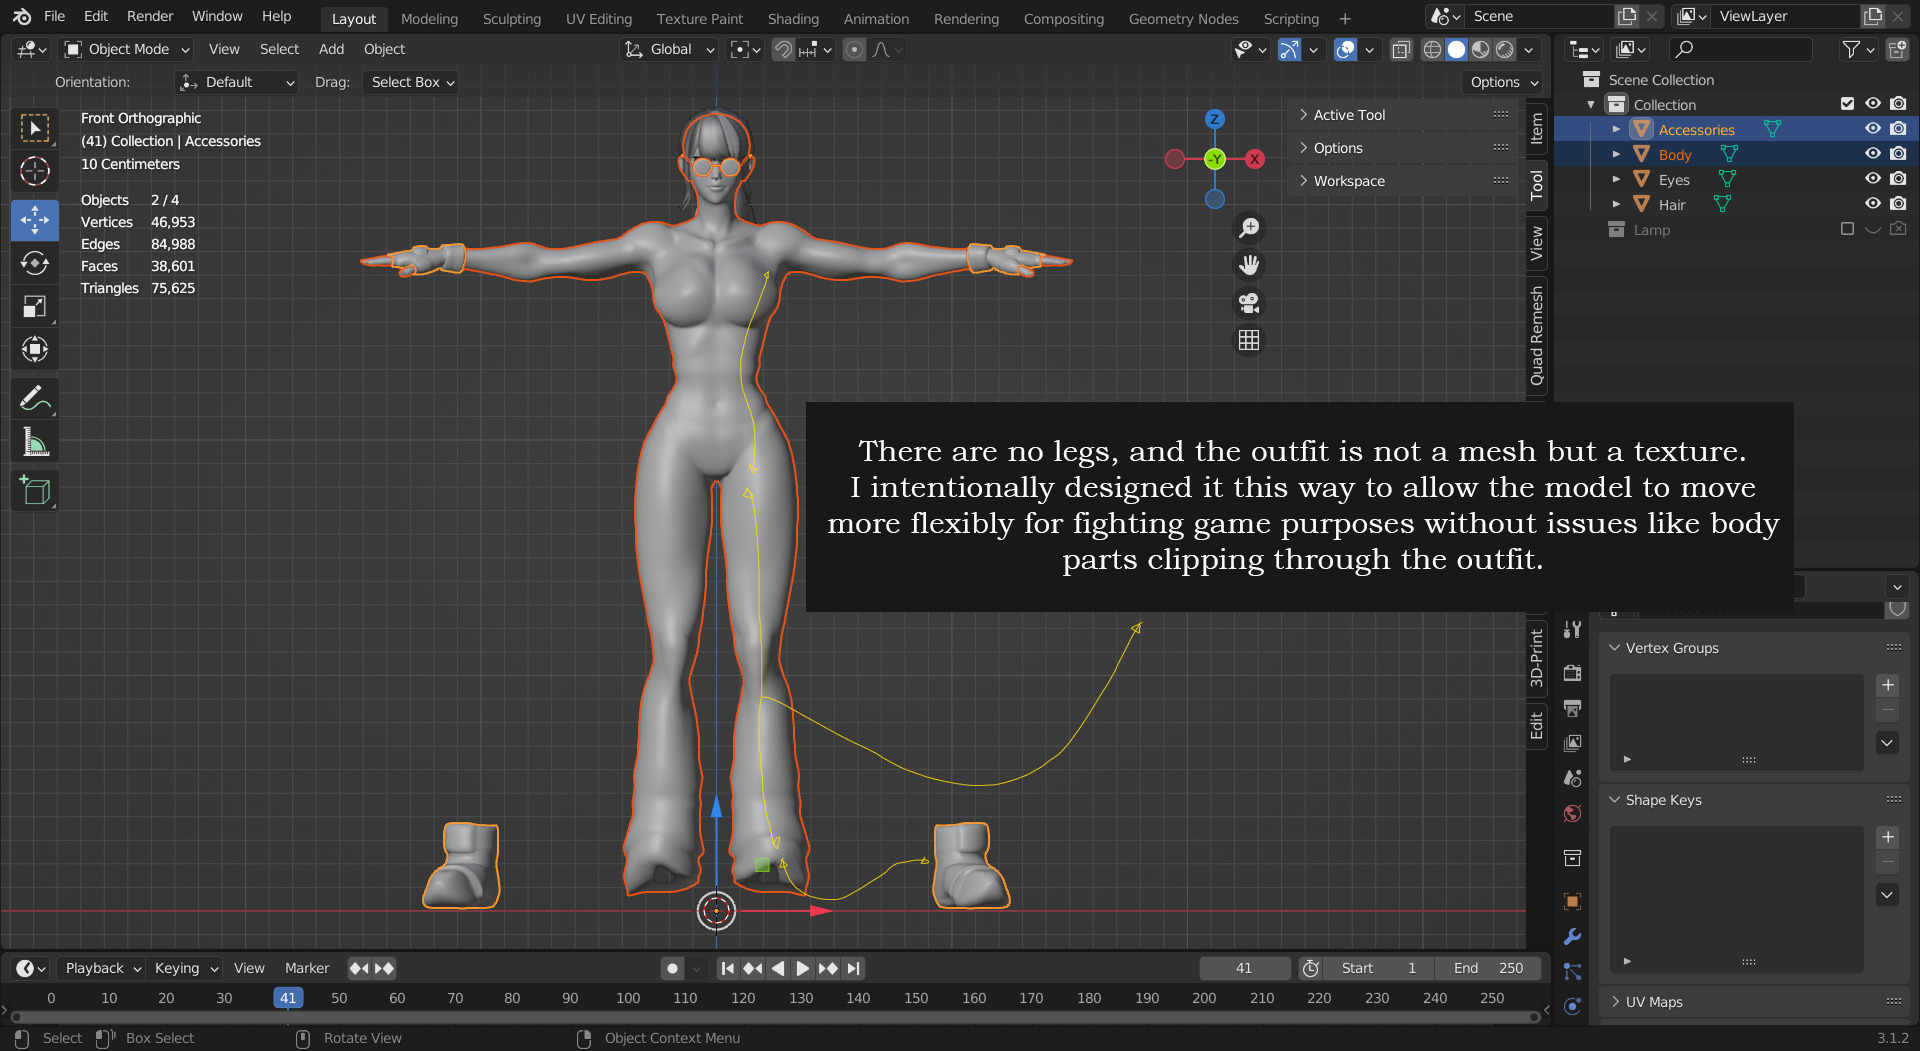Toggle X-ray display mode

click(1401, 49)
